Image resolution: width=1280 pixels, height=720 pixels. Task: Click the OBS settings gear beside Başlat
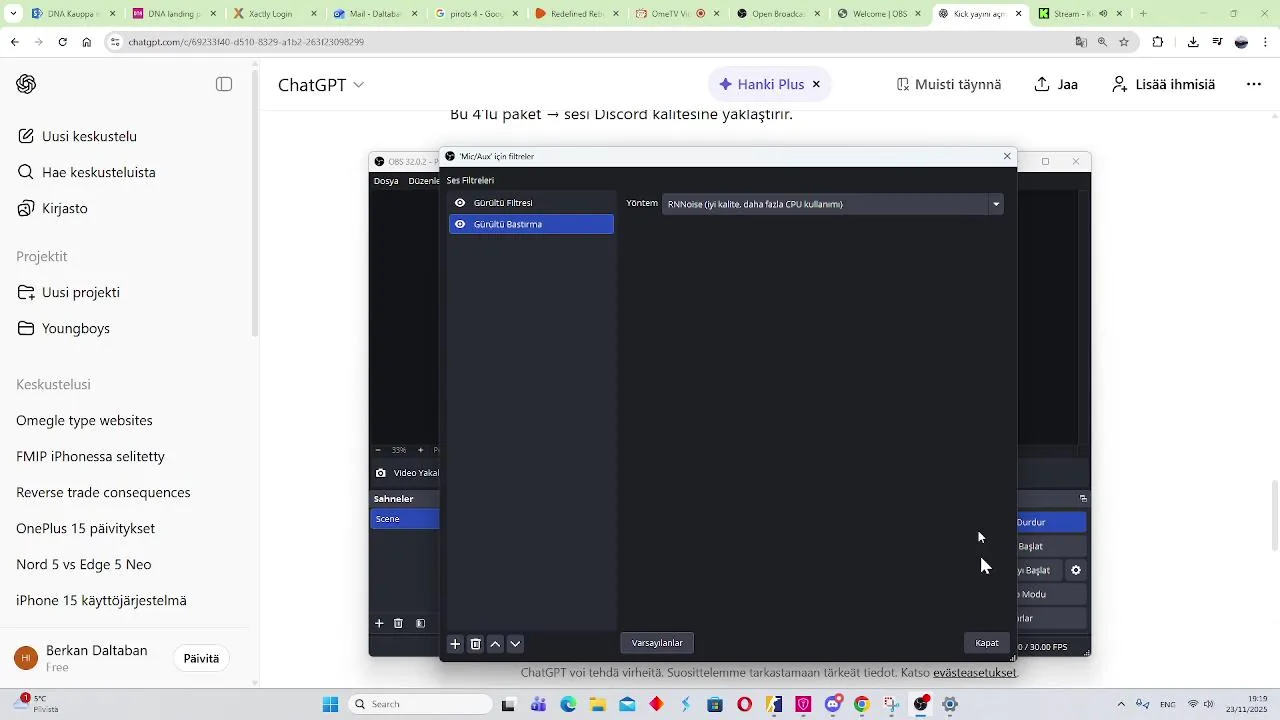[x=1076, y=570]
